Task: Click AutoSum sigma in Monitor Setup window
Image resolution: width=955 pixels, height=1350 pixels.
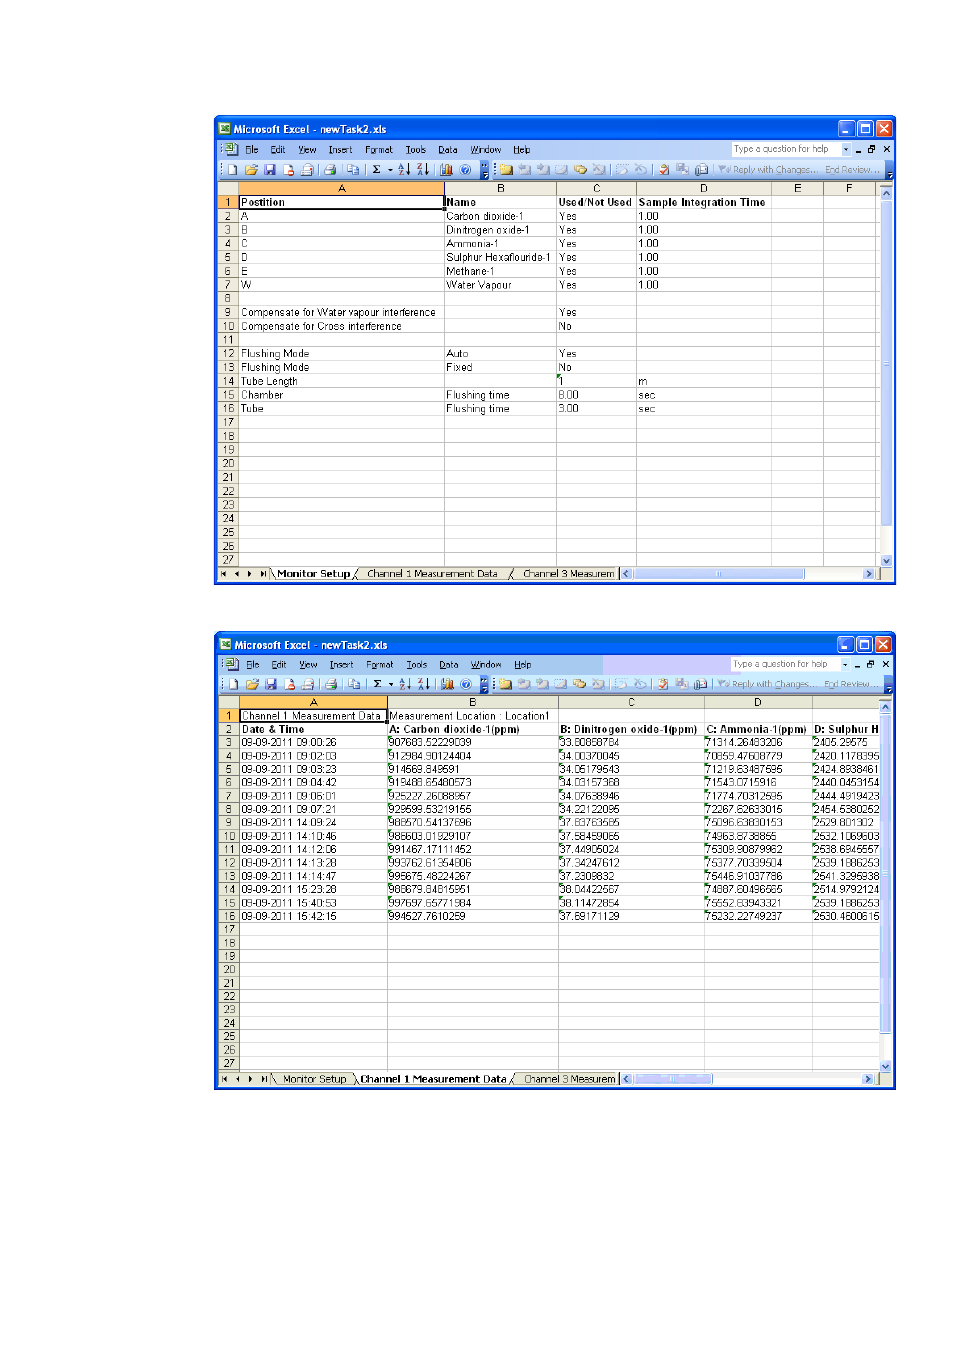Action: click(x=376, y=170)
